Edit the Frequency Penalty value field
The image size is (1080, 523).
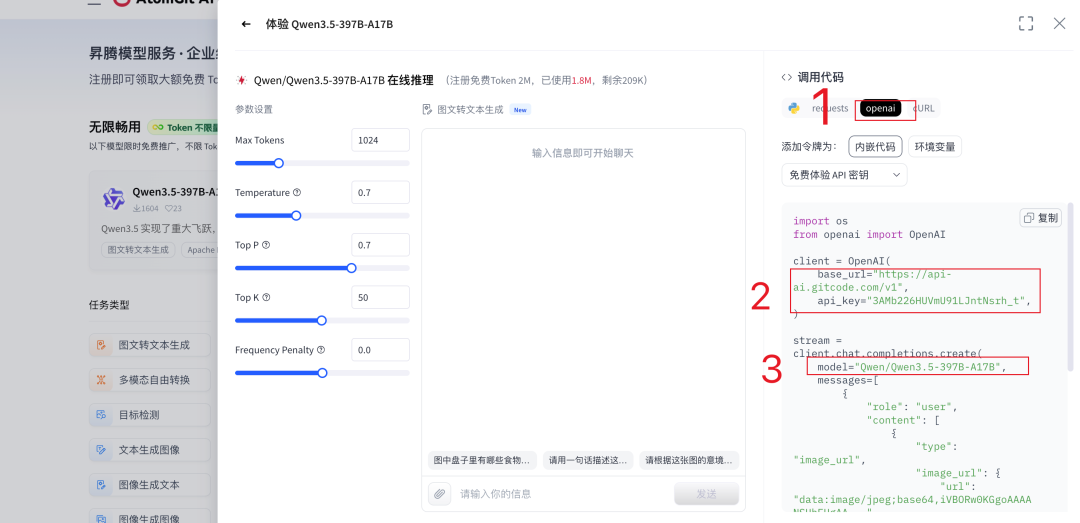pos(380,349)
